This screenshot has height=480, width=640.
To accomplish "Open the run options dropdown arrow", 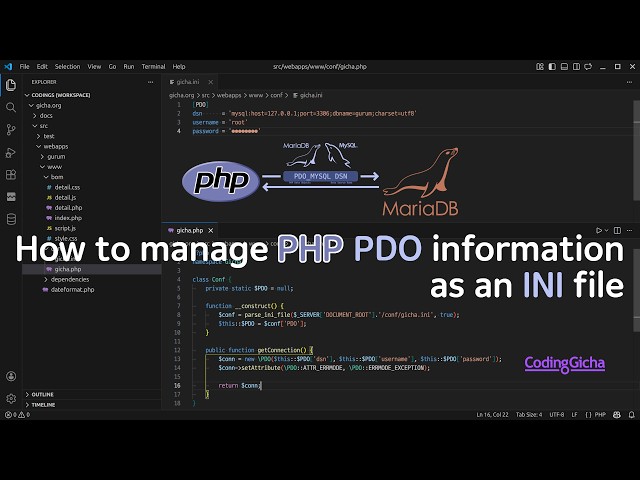I will [x=606, y=231].
